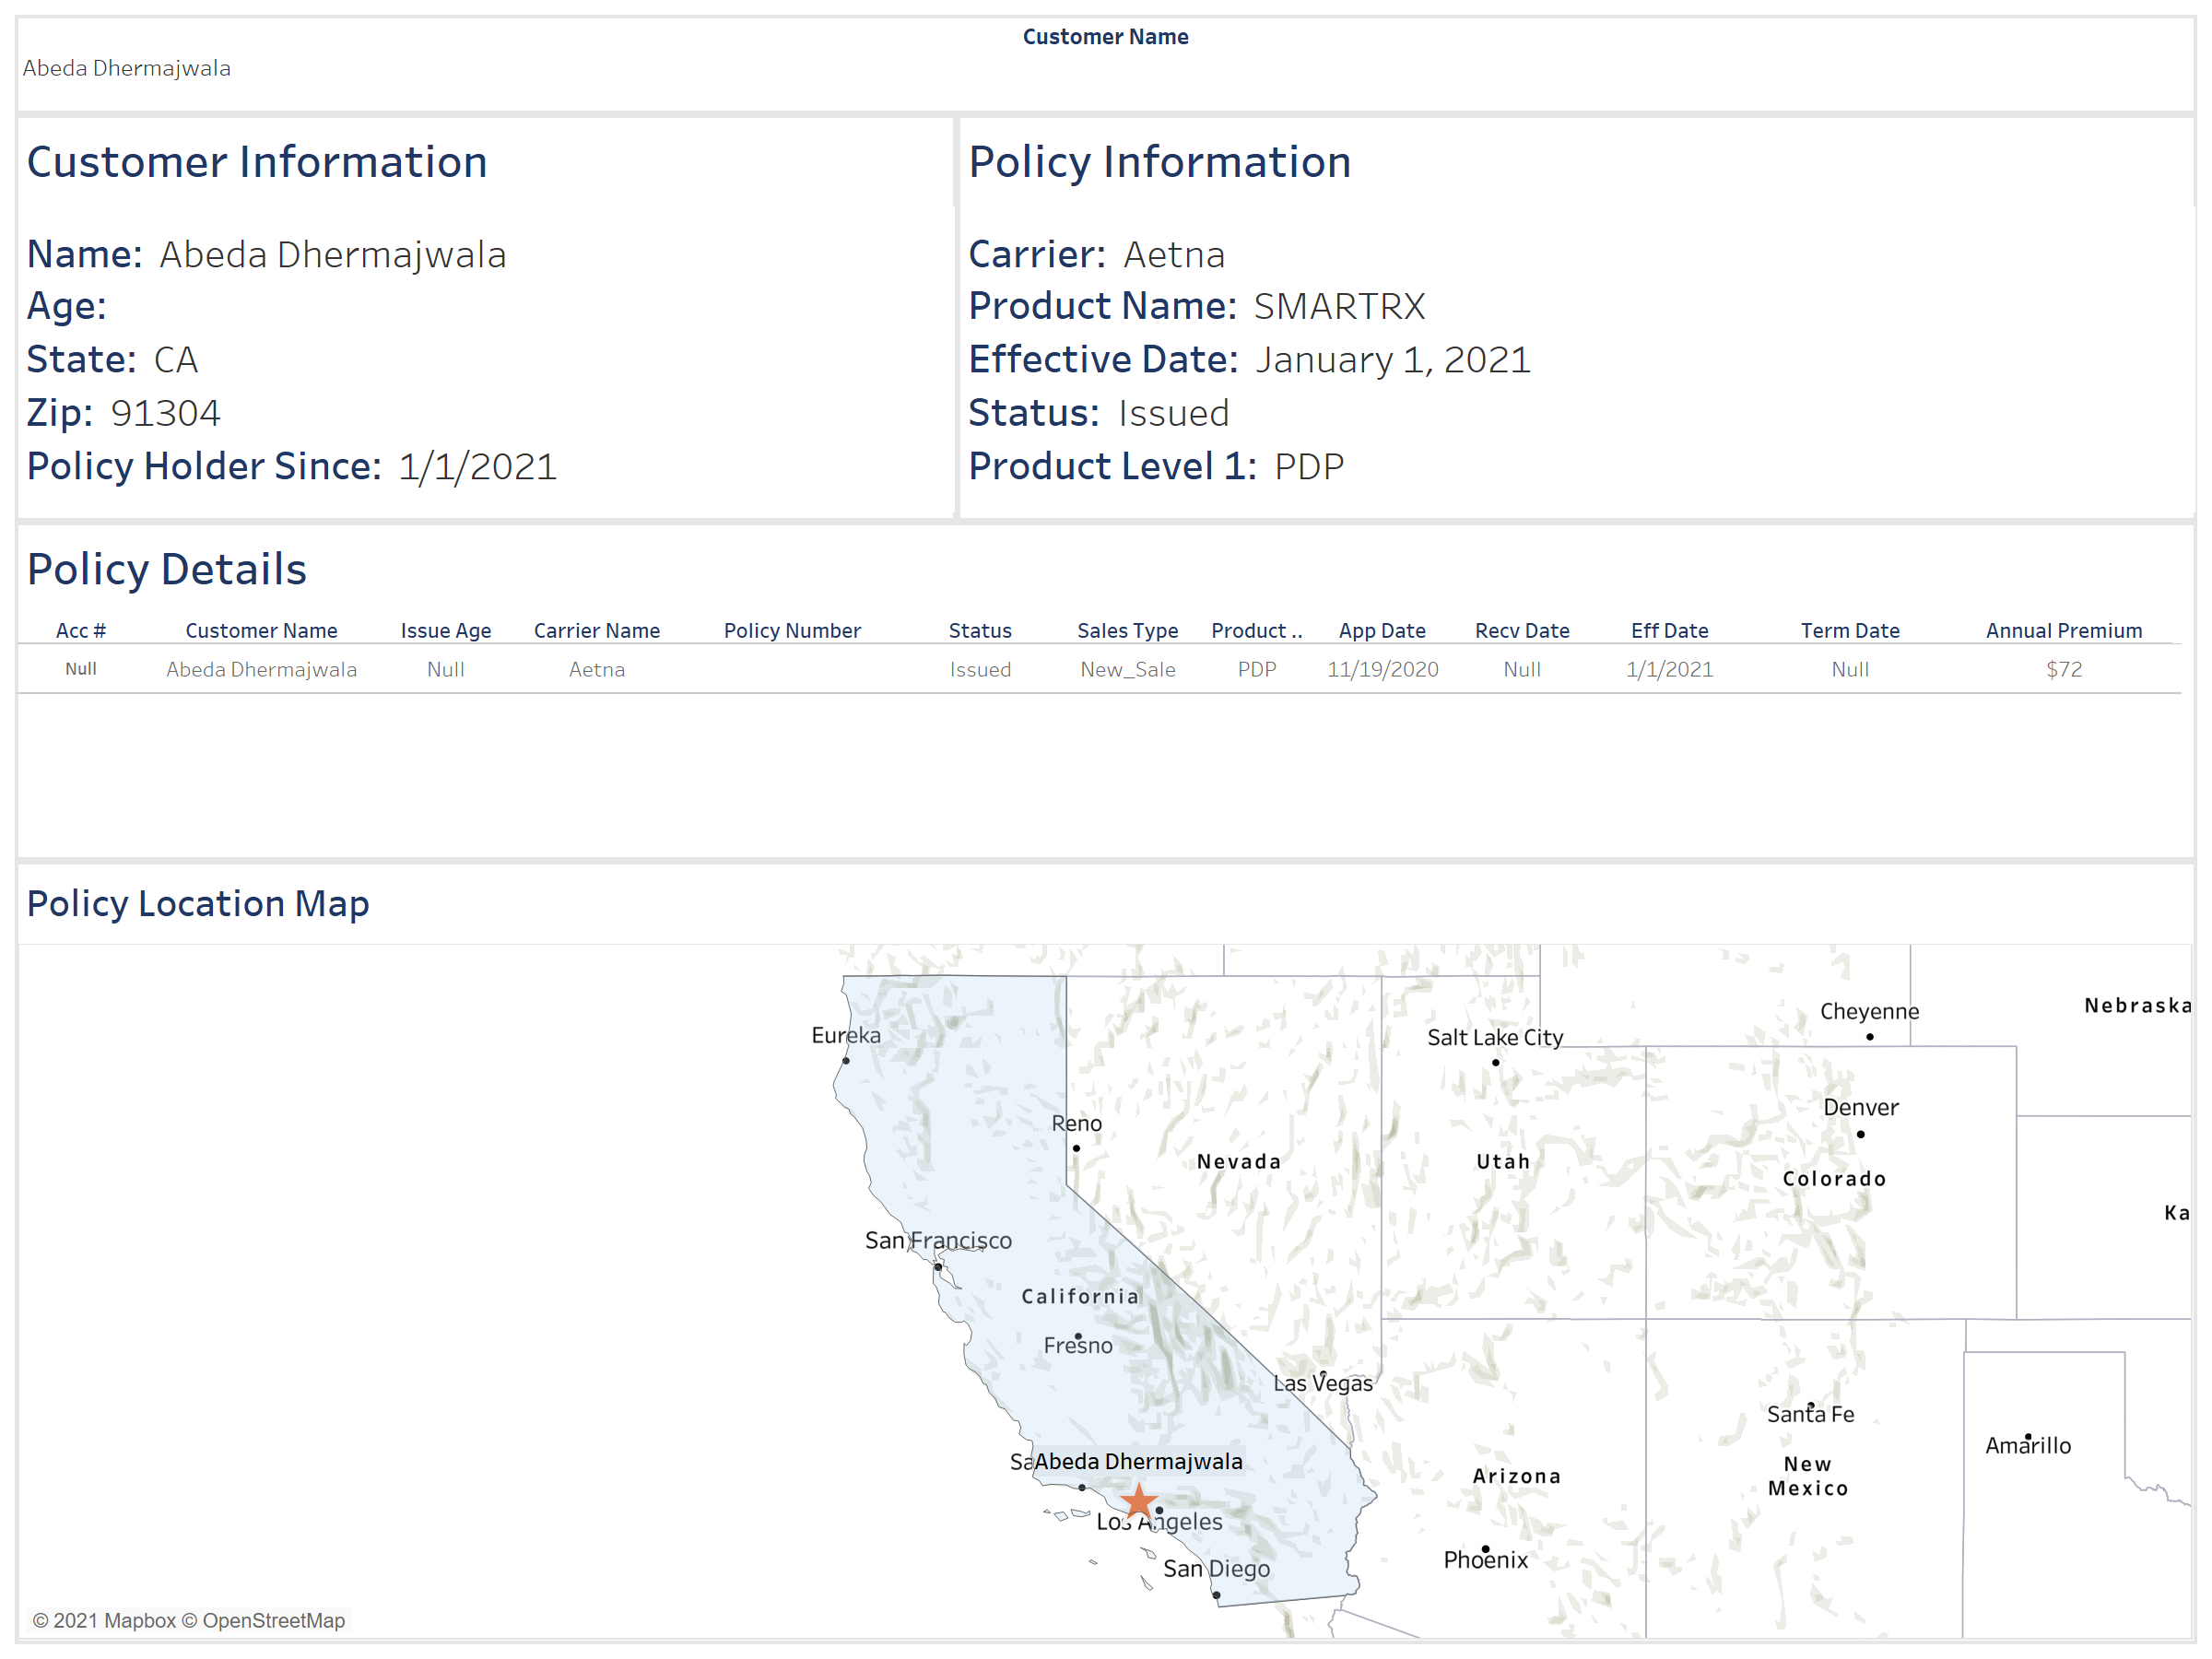
Task: Click the Customer Name filter field
Action: coord(127,68)
